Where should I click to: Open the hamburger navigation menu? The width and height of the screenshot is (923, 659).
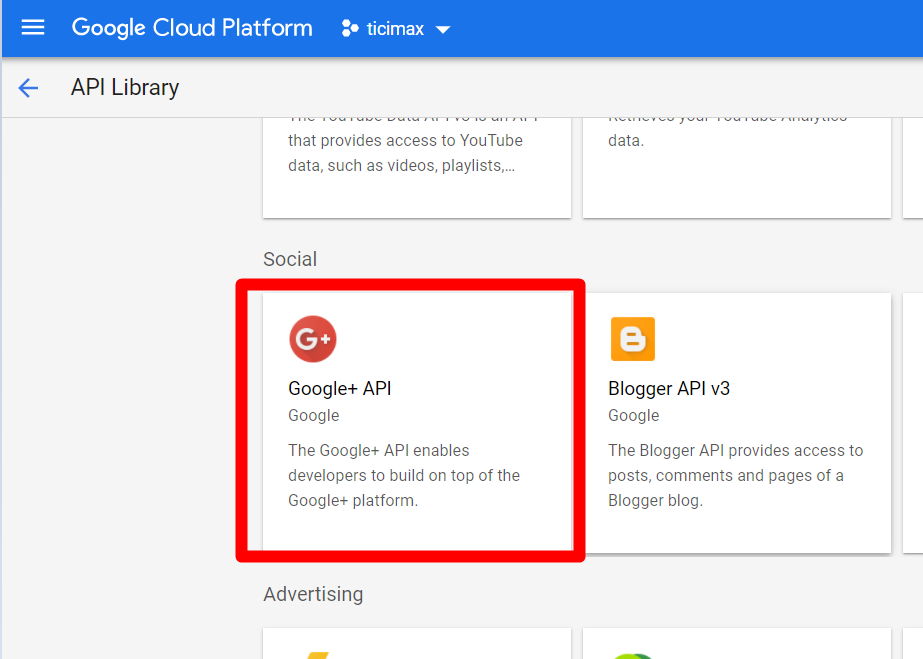(x=33, y=28)
